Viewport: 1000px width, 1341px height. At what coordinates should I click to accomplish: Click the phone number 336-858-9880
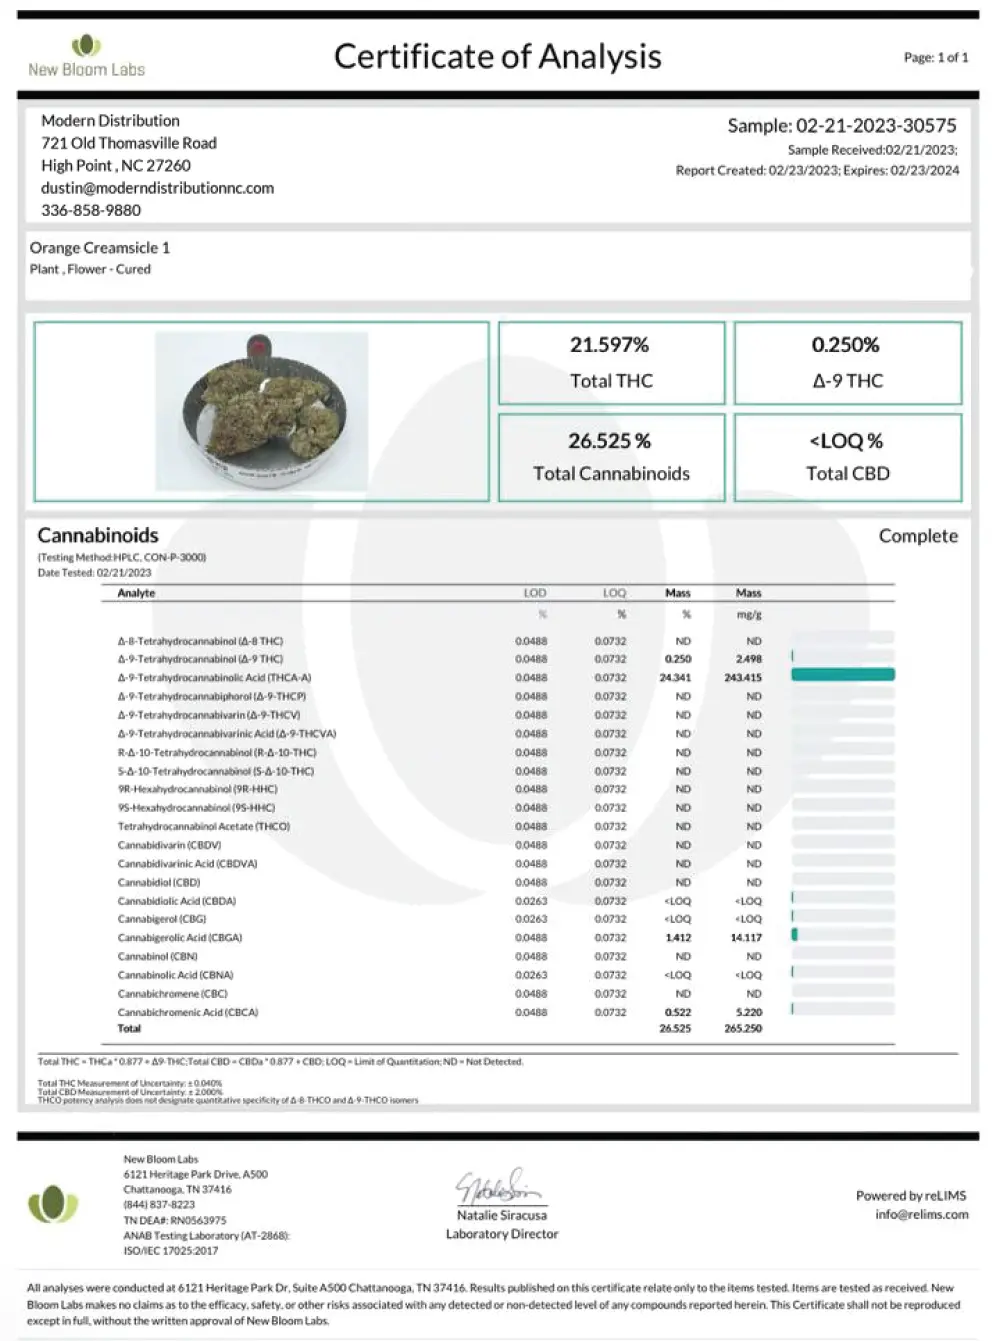[91, 210]
